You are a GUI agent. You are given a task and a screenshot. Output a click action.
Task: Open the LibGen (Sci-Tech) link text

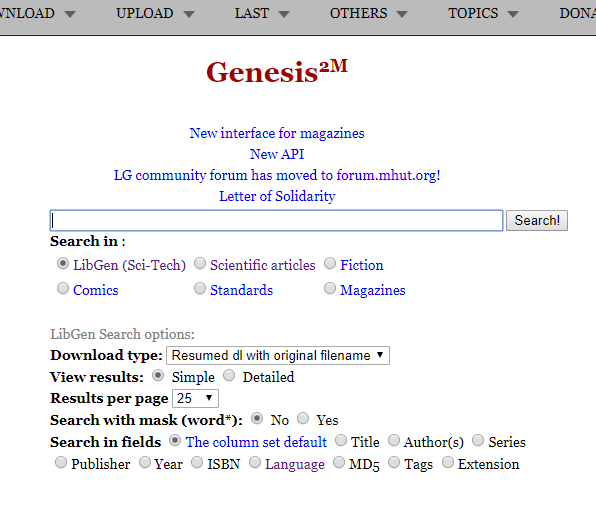129,265
